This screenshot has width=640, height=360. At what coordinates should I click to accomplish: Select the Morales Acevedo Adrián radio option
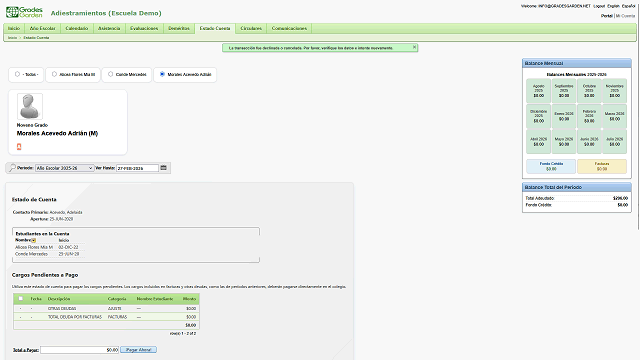click(x=162, y=74)
